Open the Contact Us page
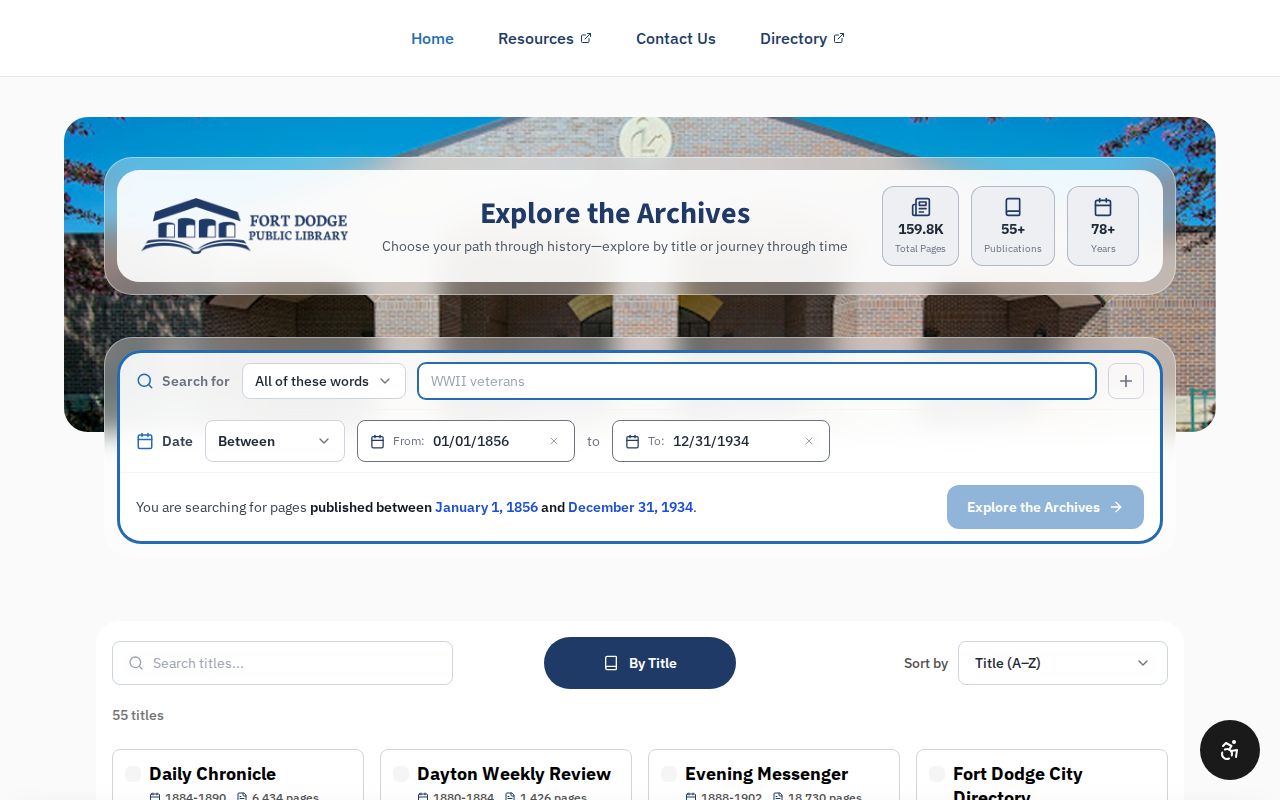This screenshot has height=800, width=1280. point(676,38)
